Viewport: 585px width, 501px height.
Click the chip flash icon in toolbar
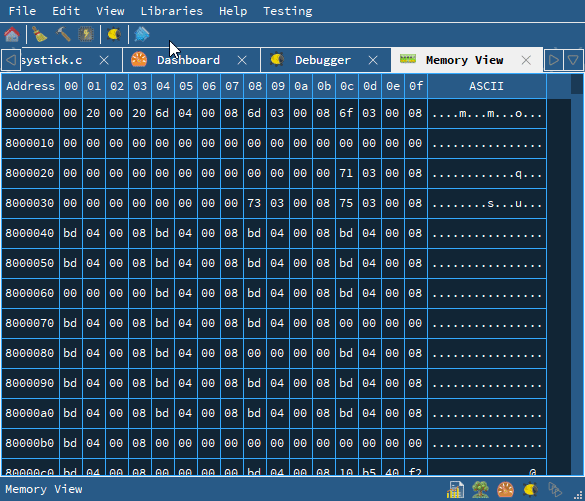coord(86,34)
